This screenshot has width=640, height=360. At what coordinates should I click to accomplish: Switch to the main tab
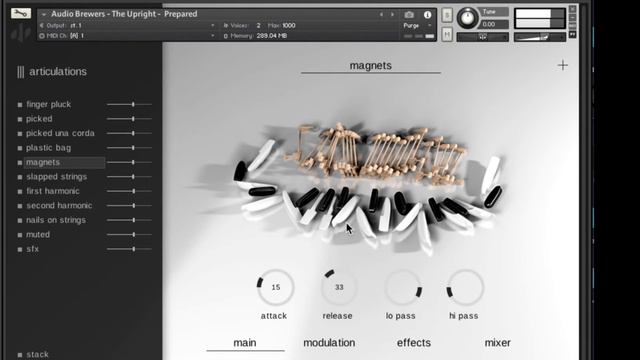point(245,343)
